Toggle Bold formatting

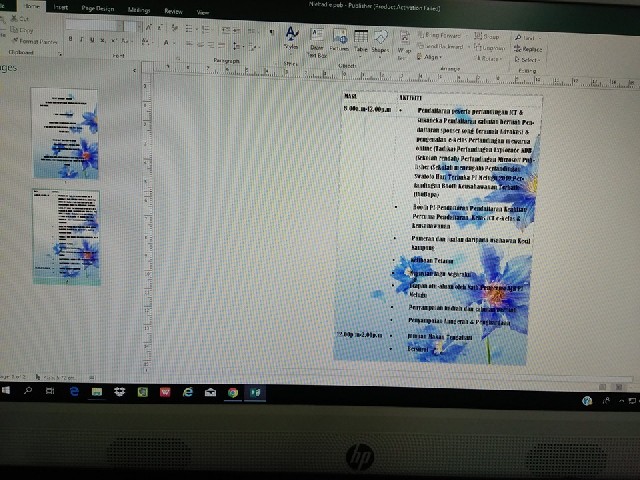click(x=70, y=39)
